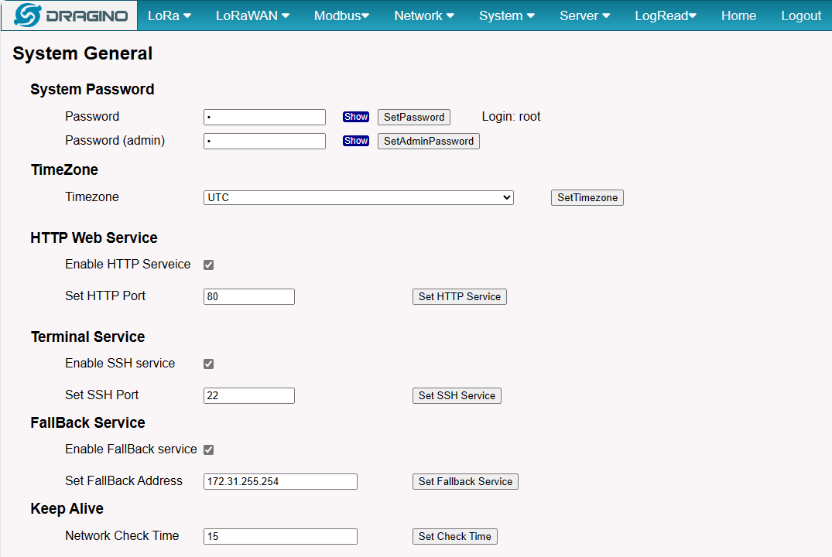Click the SetPassword button
The height and width of the screenshot is (557, 832).
tap(414, 117)
